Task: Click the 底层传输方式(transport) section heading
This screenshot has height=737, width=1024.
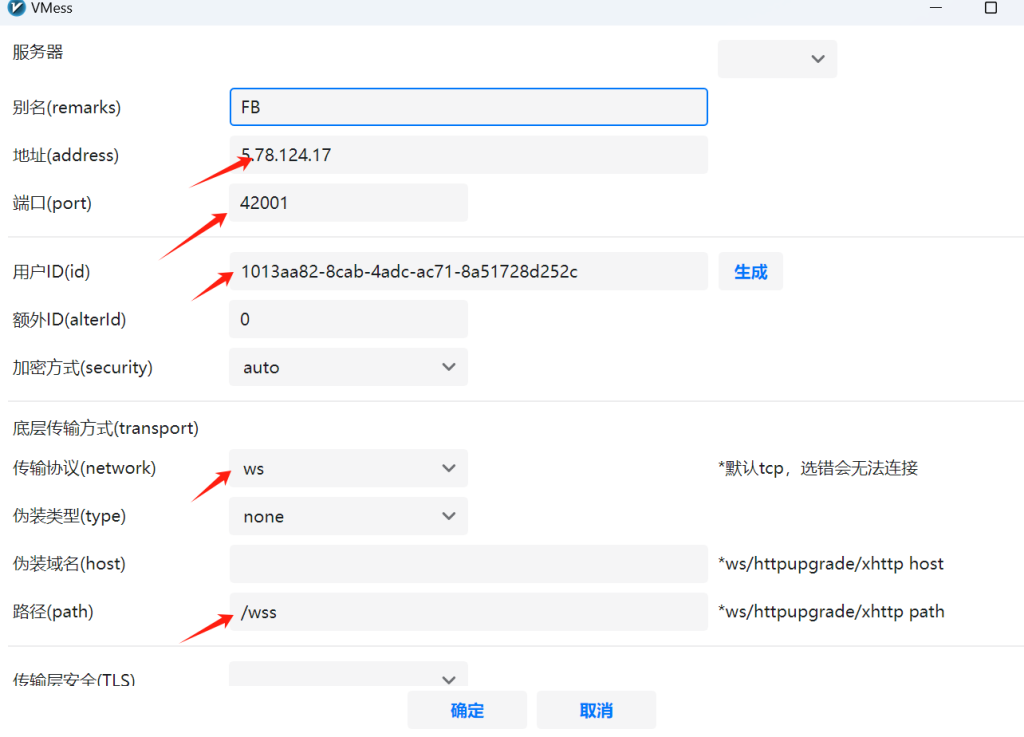Action: click(105, 428)
